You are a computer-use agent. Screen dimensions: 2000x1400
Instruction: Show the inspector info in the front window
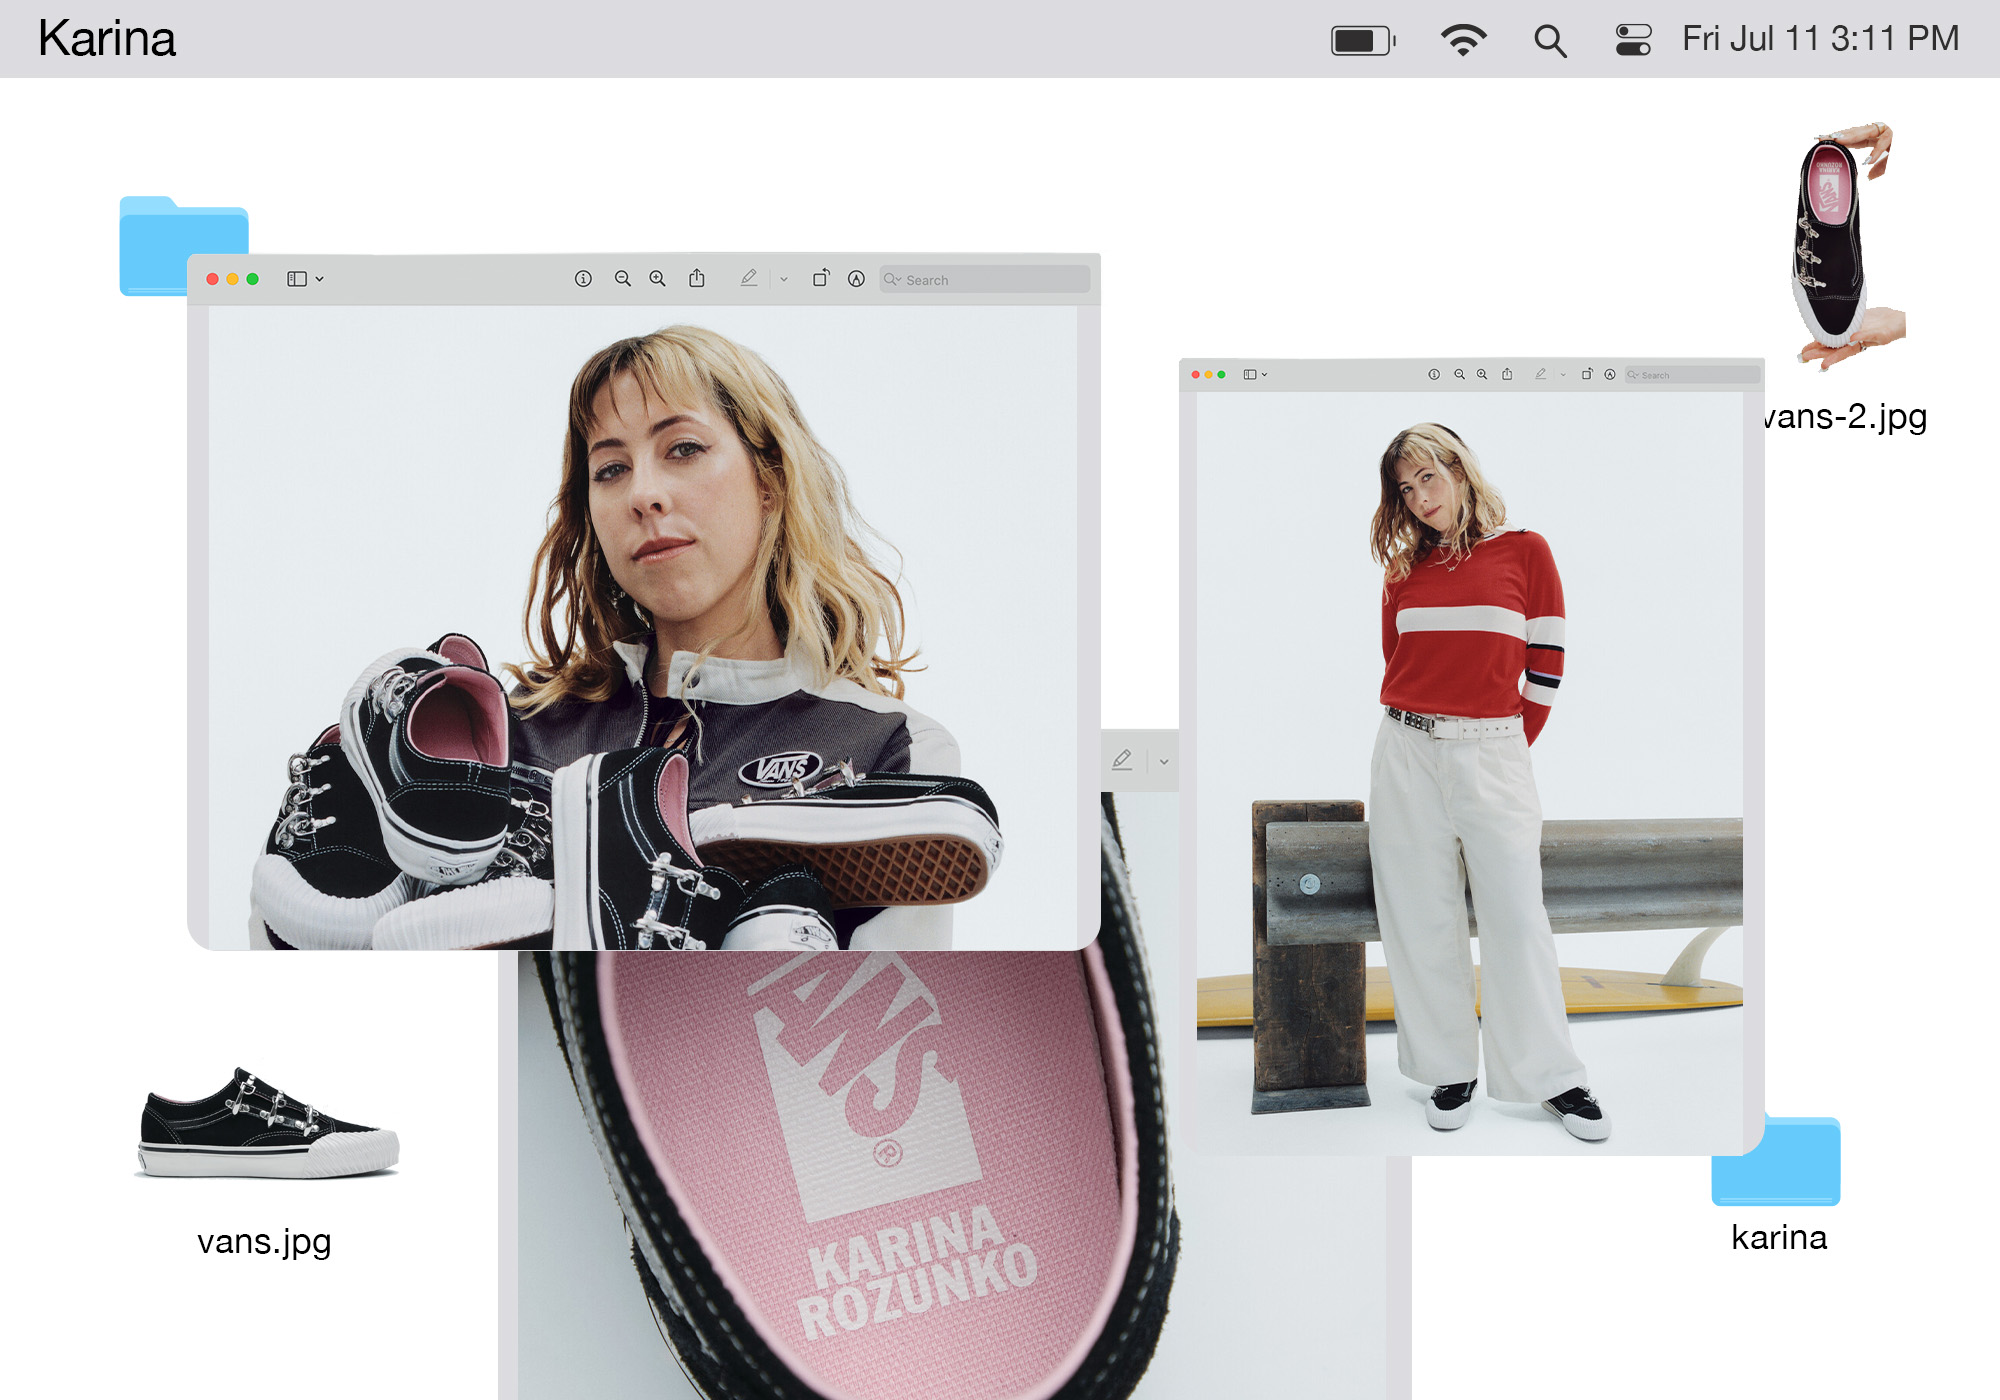point(583,279)
